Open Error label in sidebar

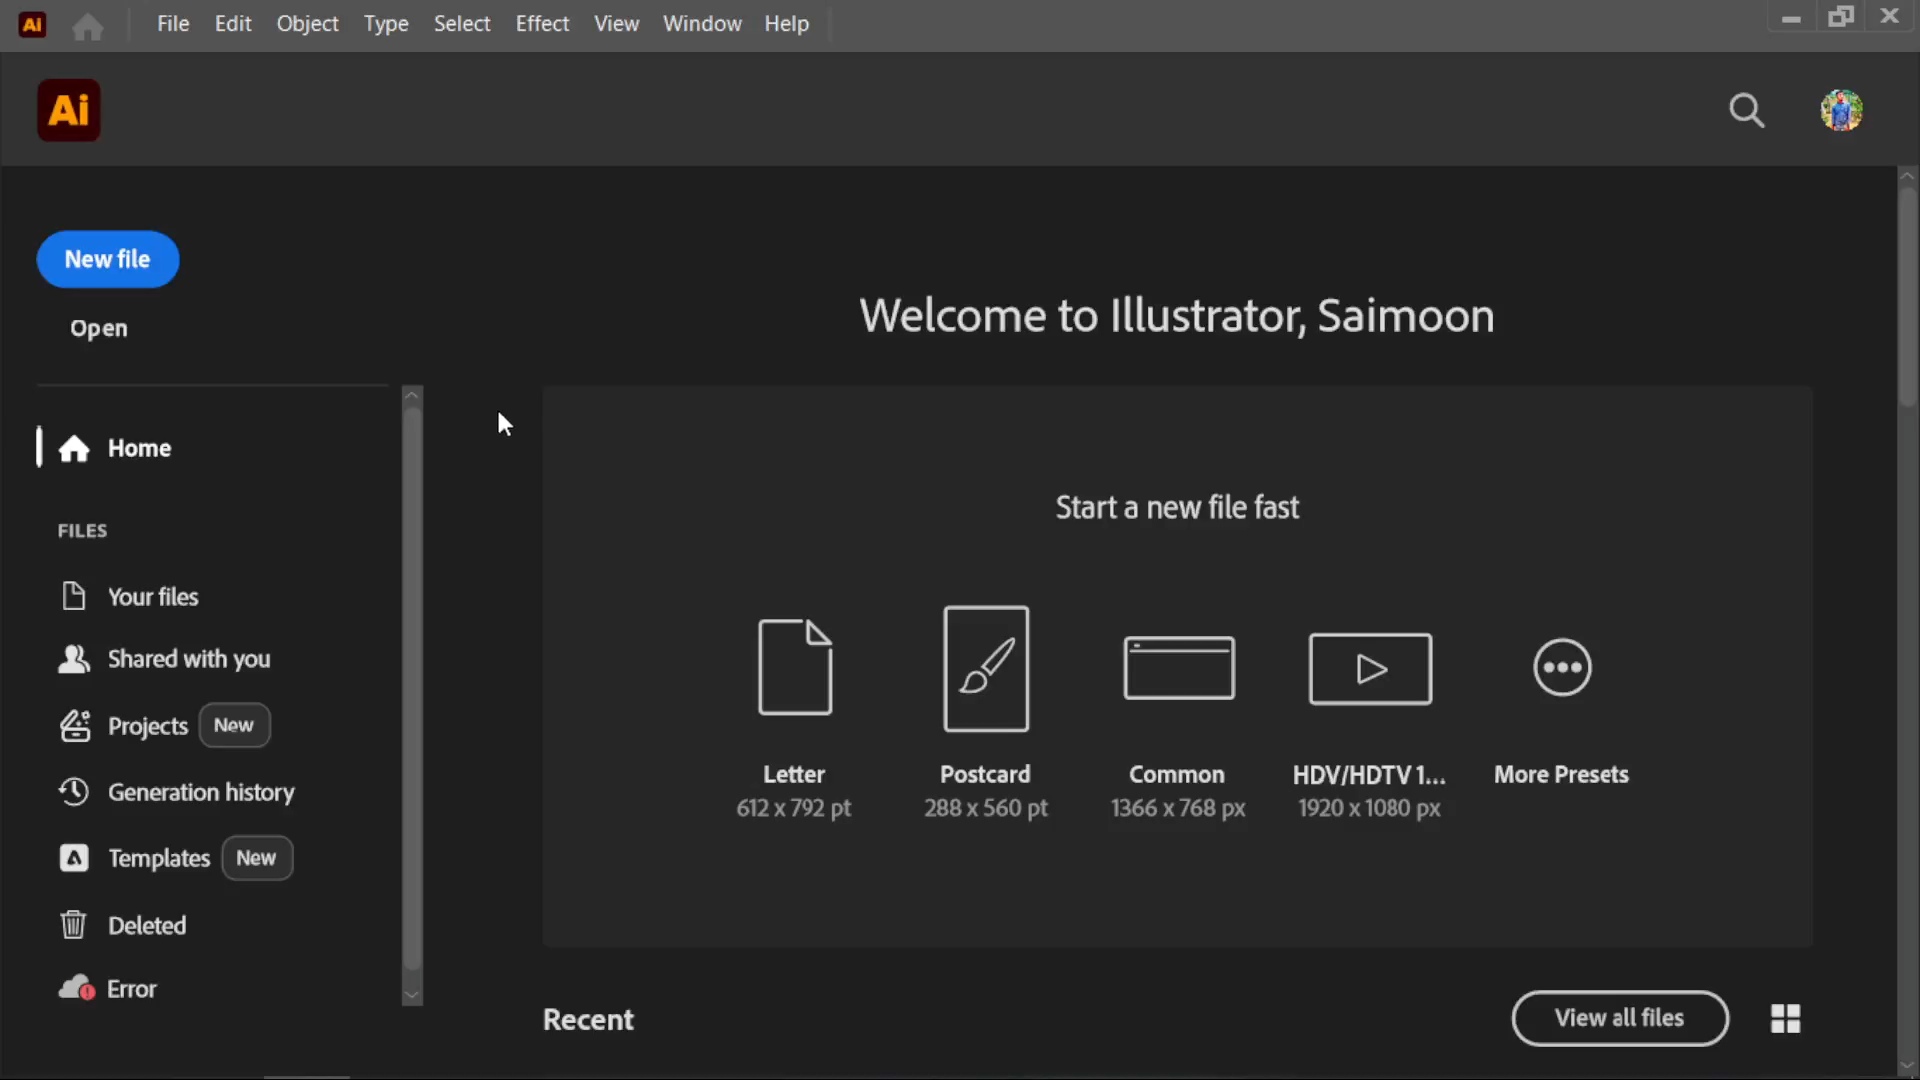pyautogui.click(x=132, y=989)
